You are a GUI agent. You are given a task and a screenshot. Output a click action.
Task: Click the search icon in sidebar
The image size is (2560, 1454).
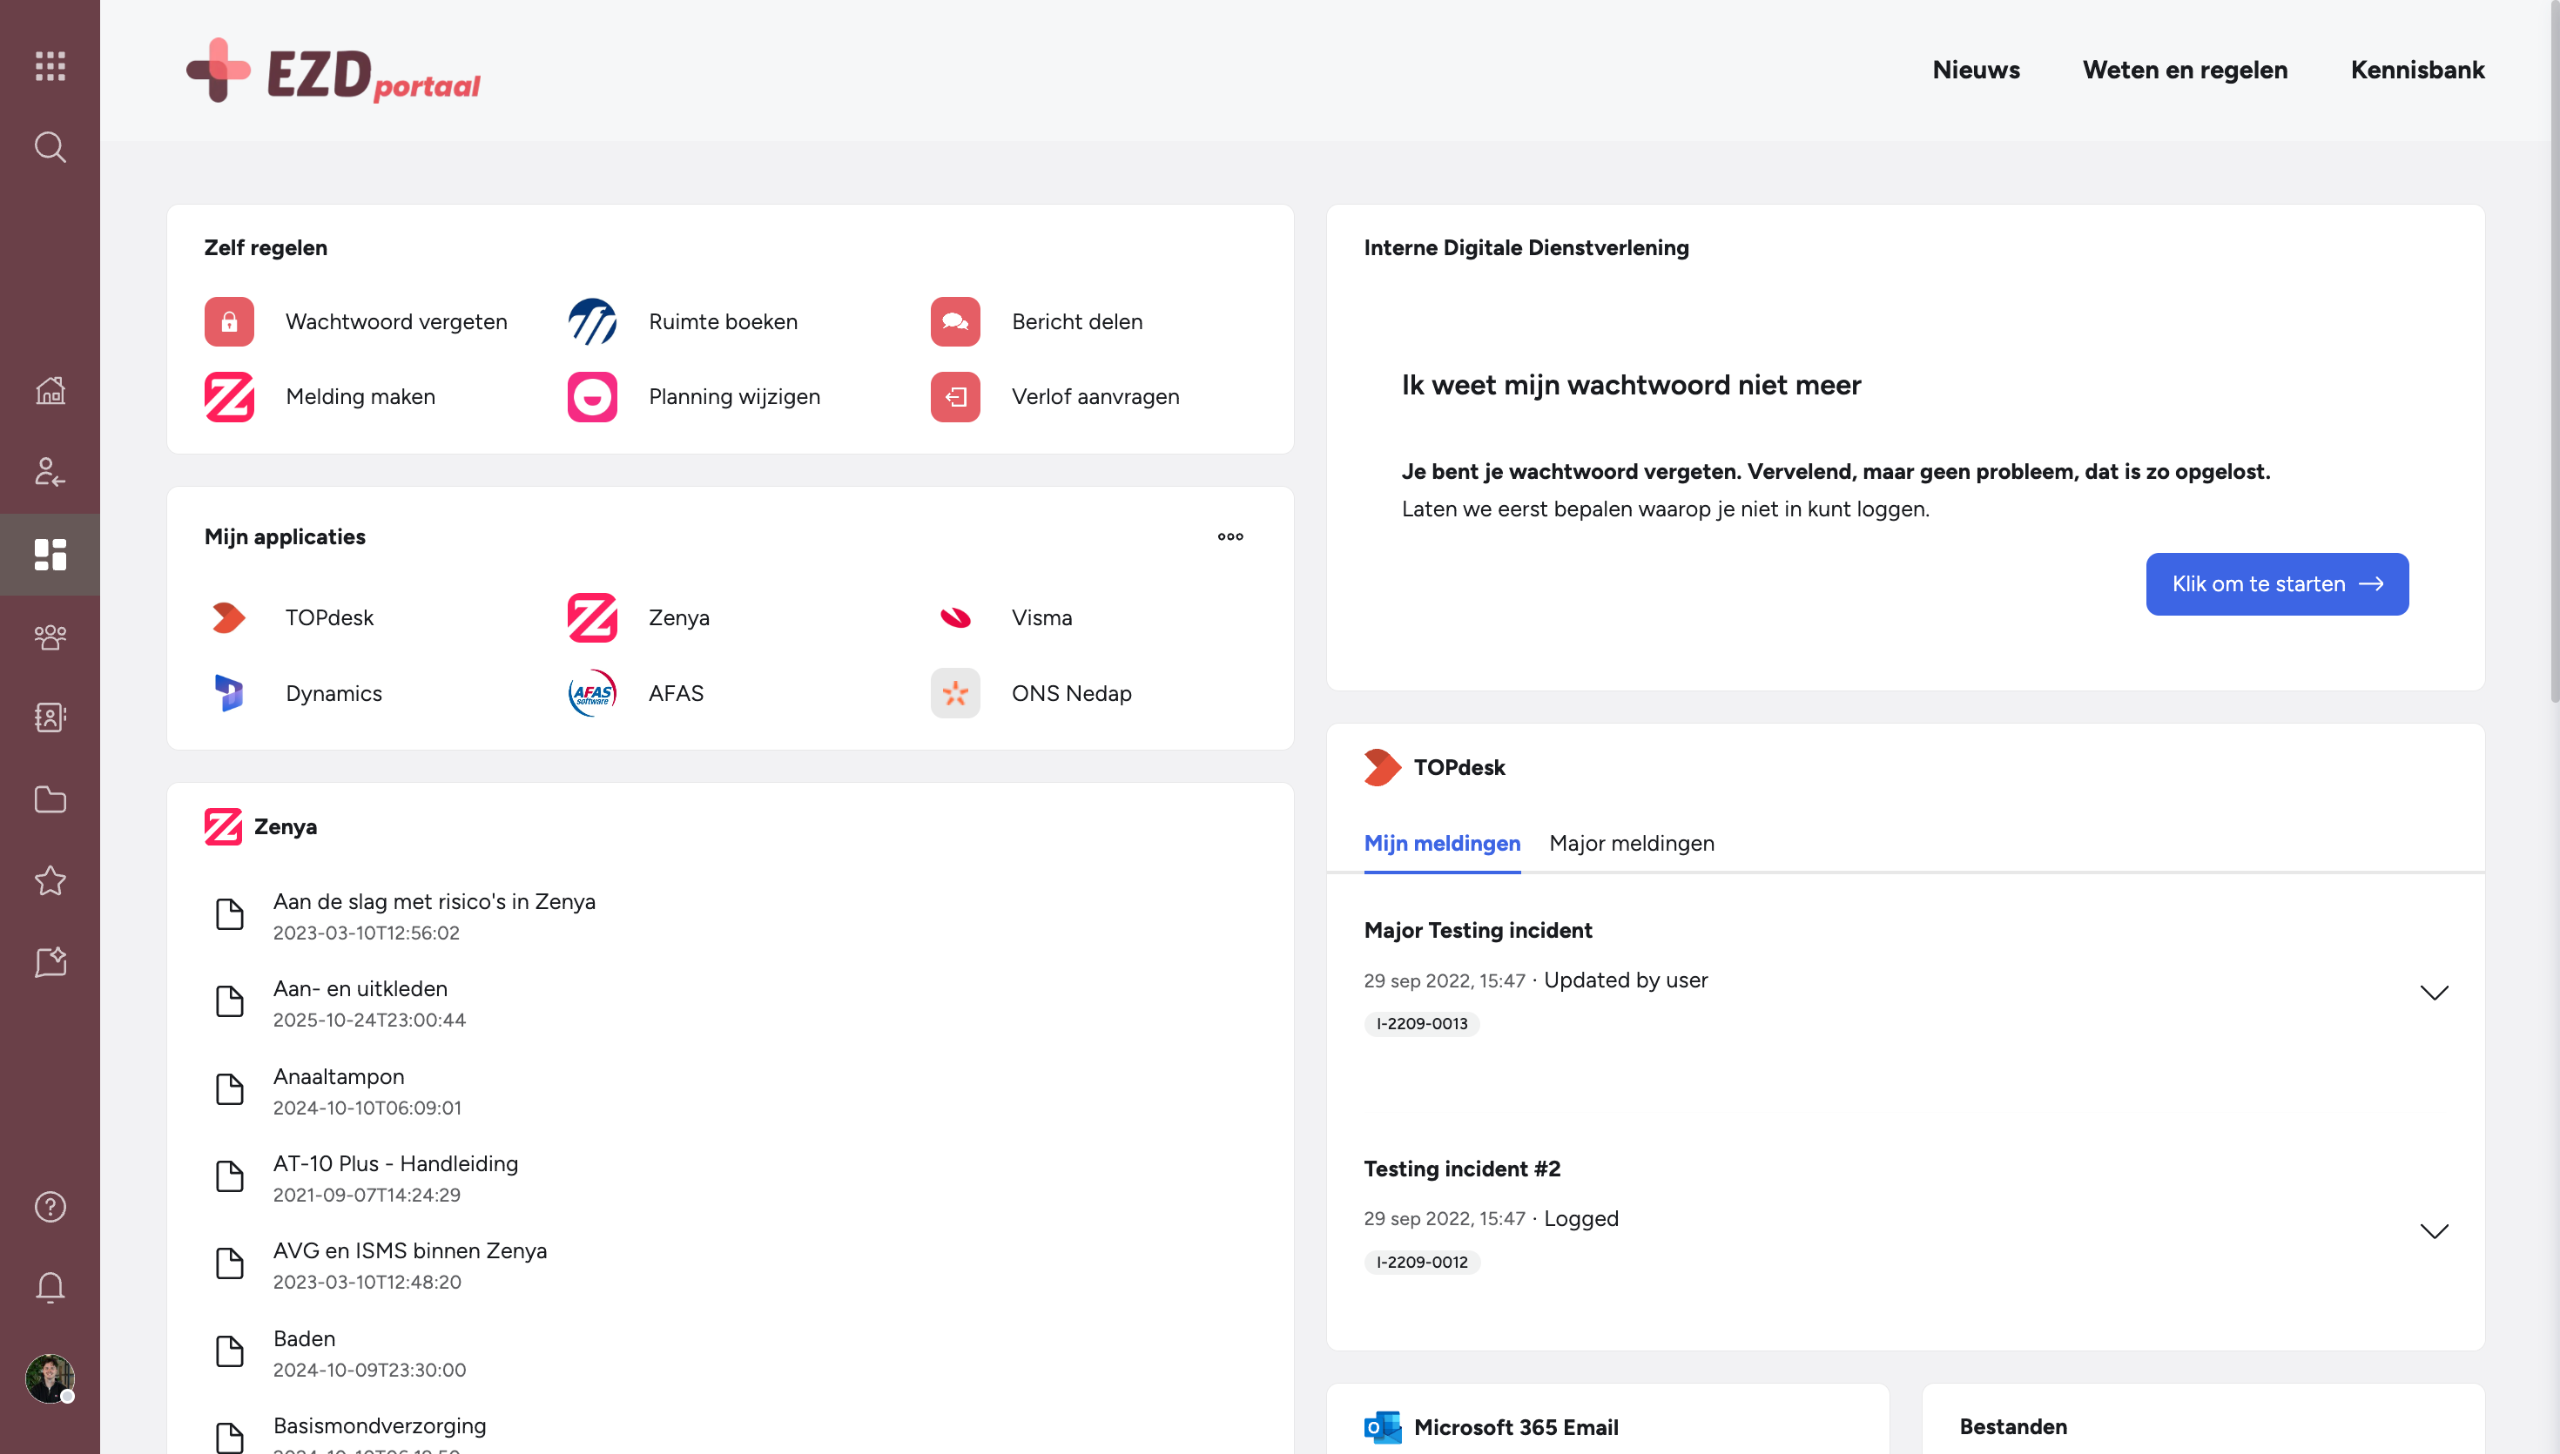tap(50, 147)
